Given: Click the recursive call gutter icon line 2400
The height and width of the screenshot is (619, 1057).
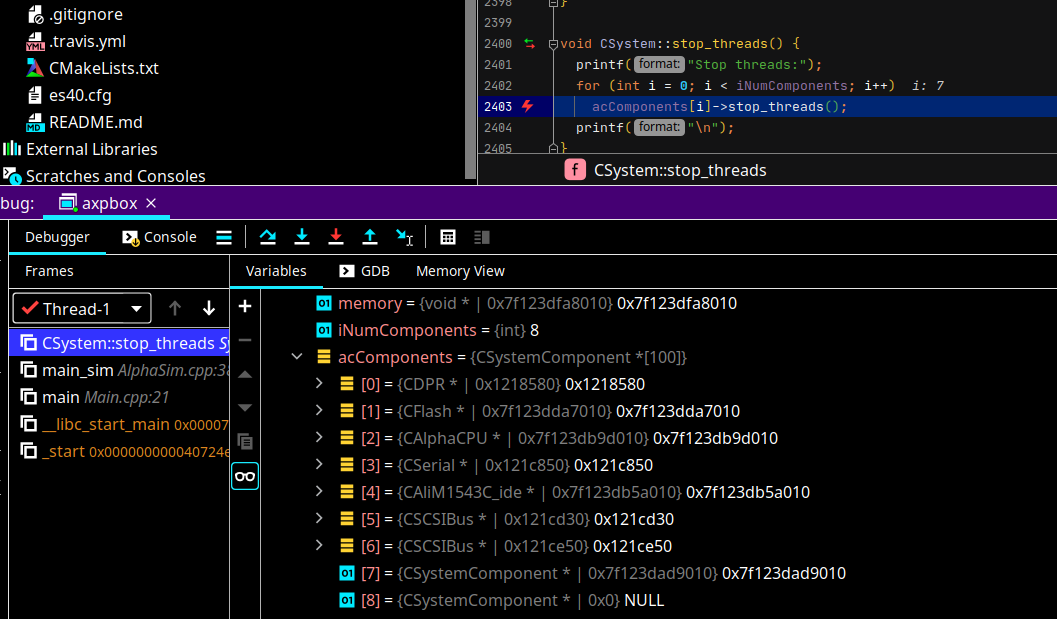Looking at the screenshot, I should (x=529, y=43).
